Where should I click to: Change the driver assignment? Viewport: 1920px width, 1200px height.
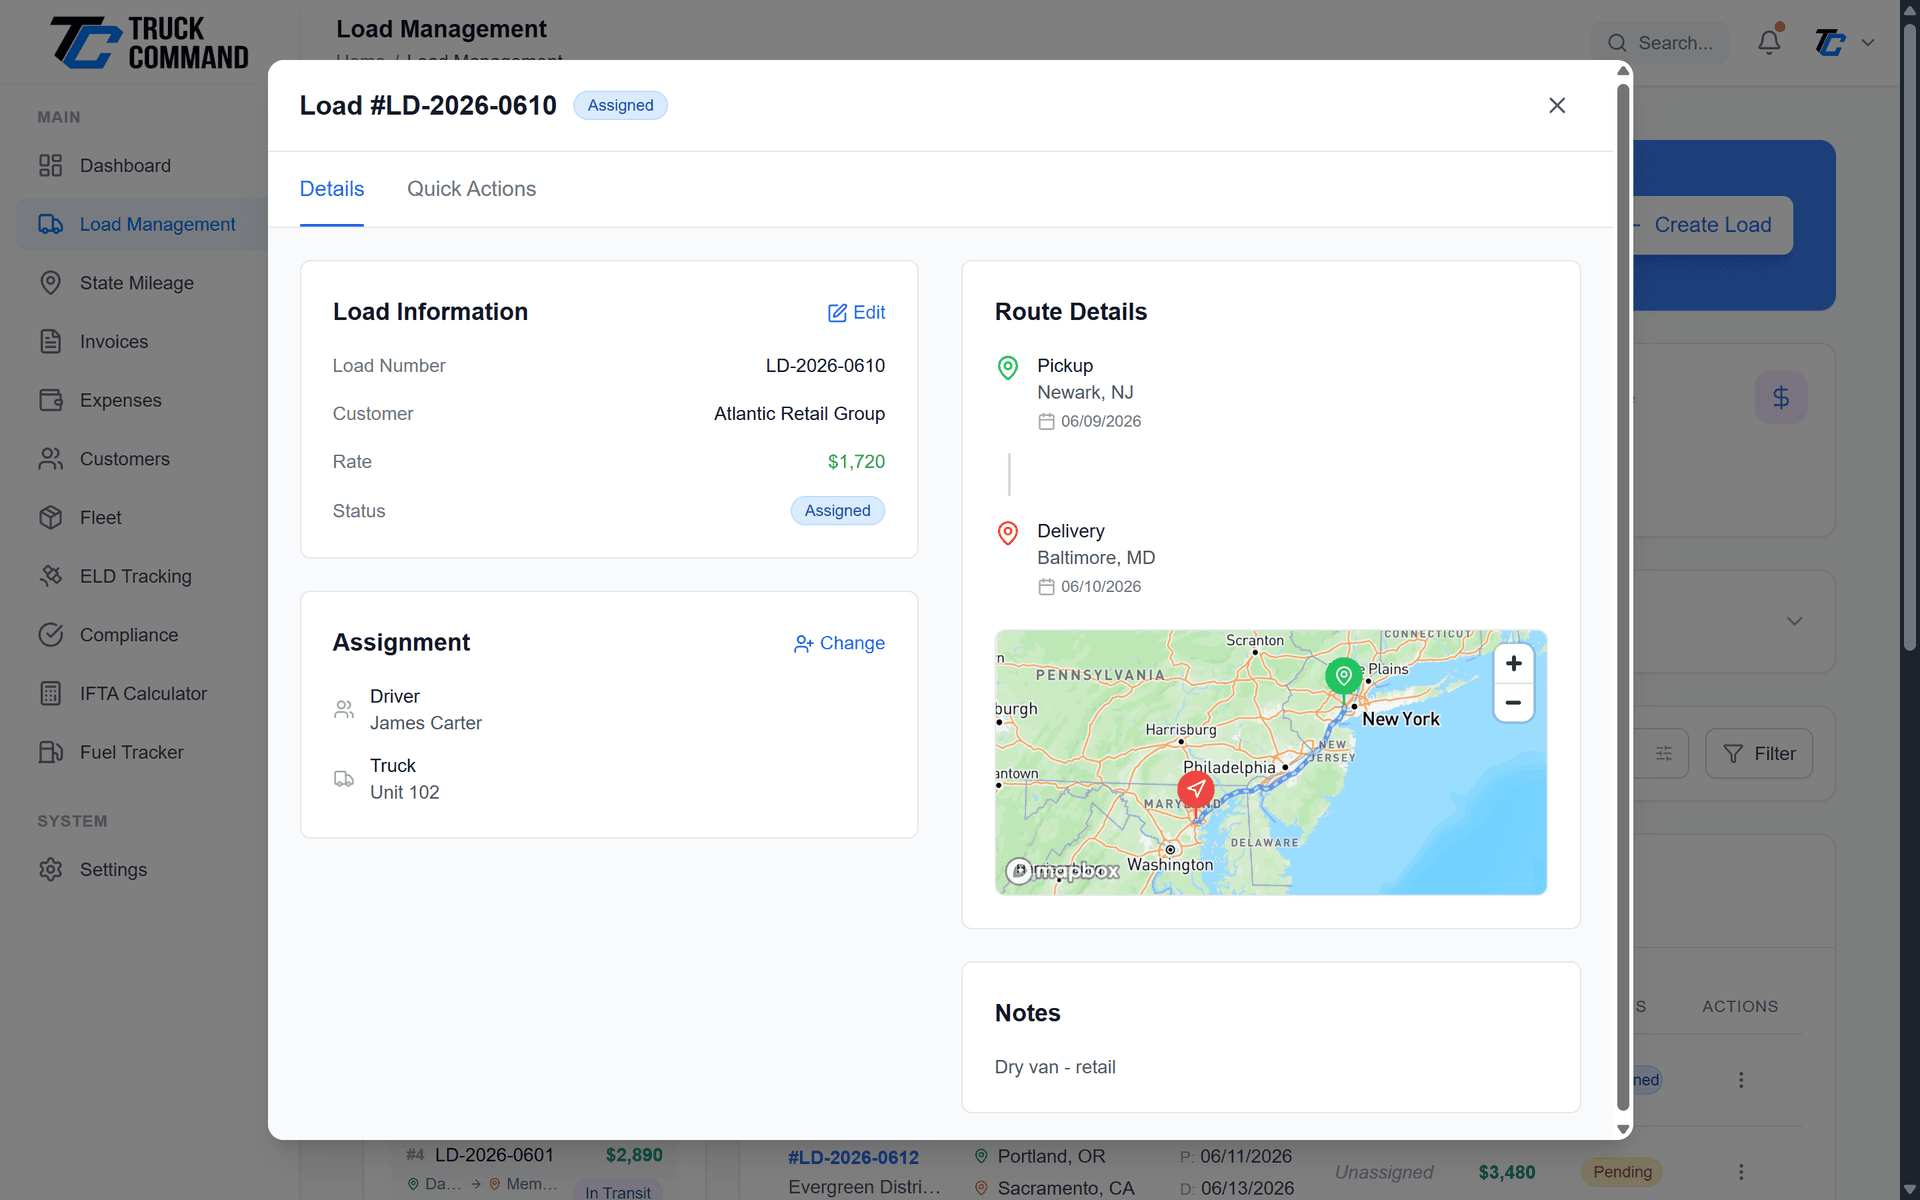[839, 643]
